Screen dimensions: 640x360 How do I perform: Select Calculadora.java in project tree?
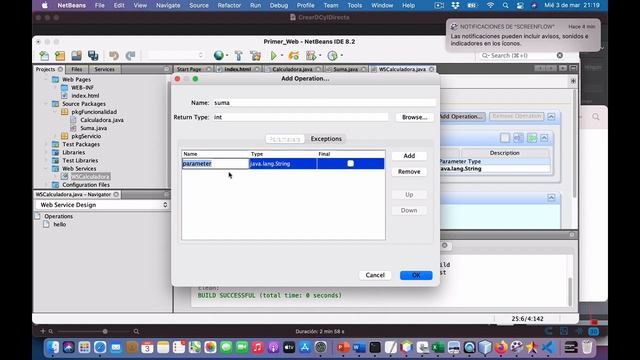(102, 120)
